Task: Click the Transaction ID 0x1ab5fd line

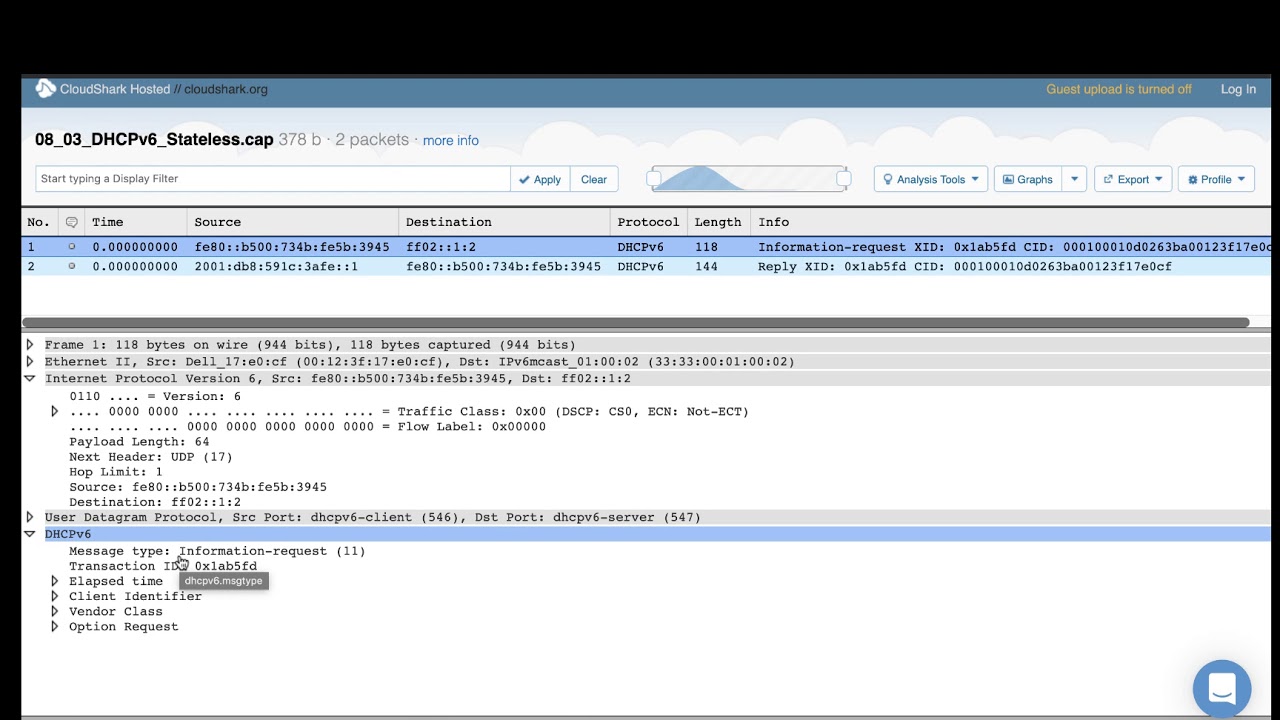Action: [163, 566]
